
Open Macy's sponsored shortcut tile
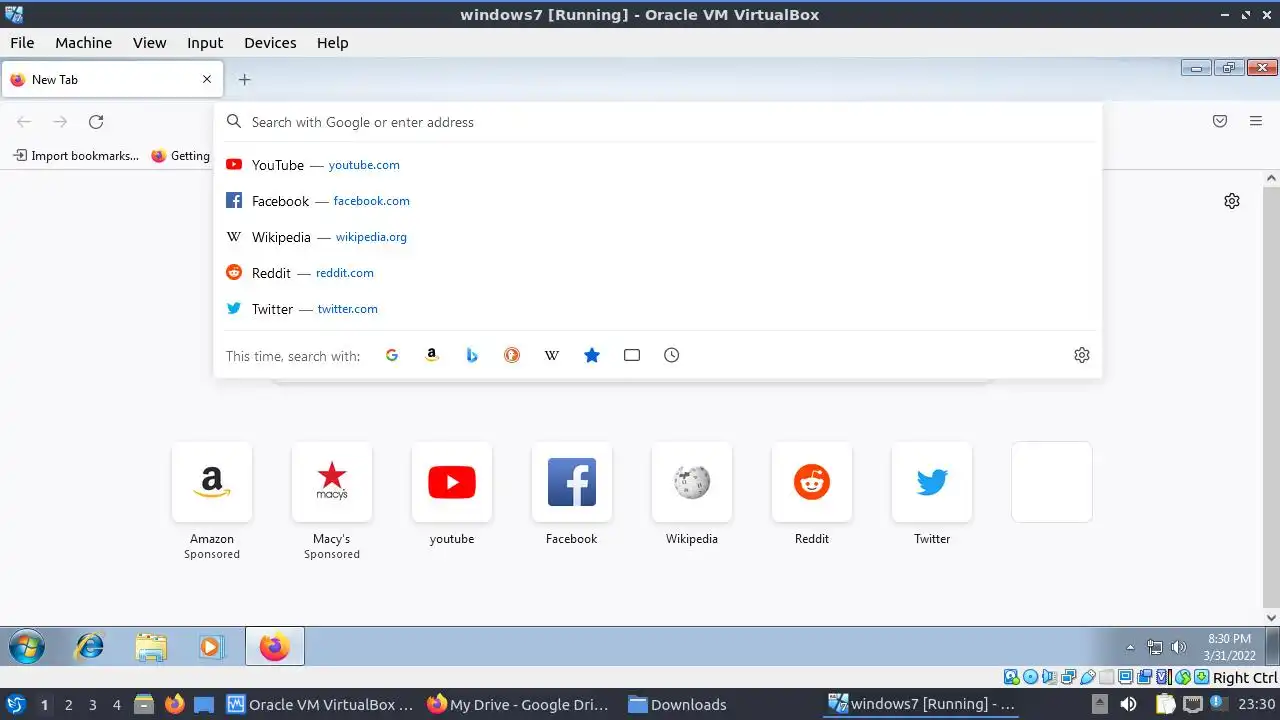click(332, 482)
